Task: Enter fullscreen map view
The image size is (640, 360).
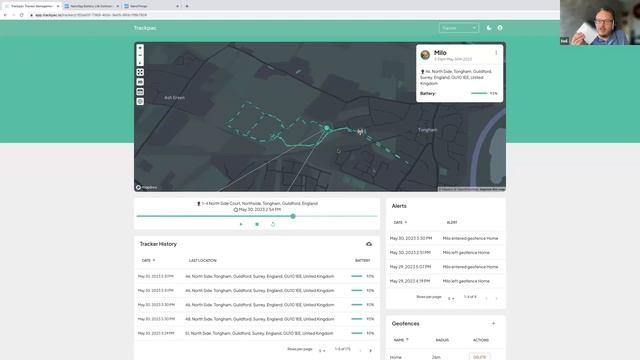Action: click(x=140, y=72)
